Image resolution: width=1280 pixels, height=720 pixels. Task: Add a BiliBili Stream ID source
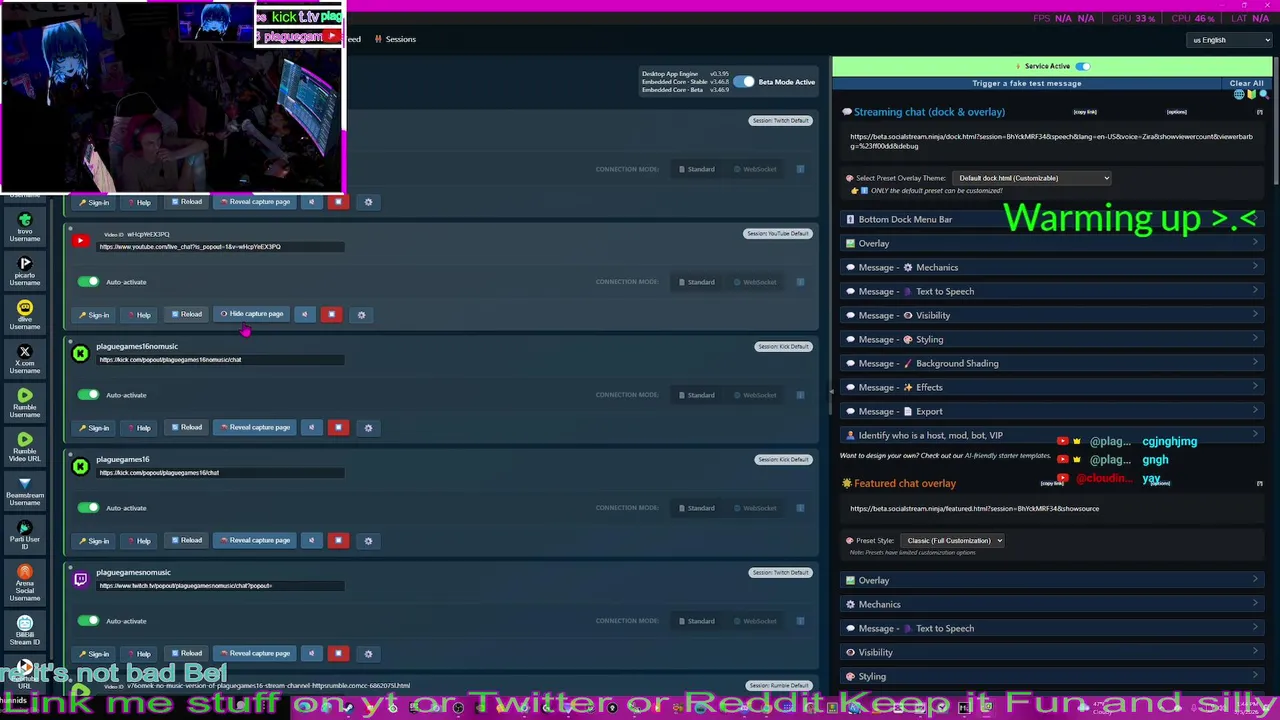pos(25,630)
